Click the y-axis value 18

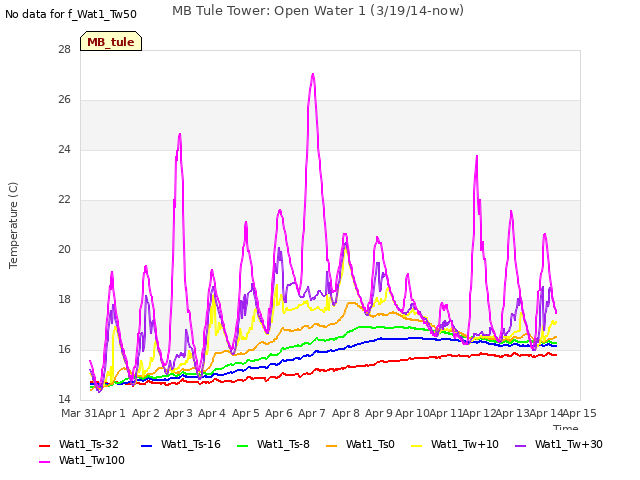[x=64, y=300]
